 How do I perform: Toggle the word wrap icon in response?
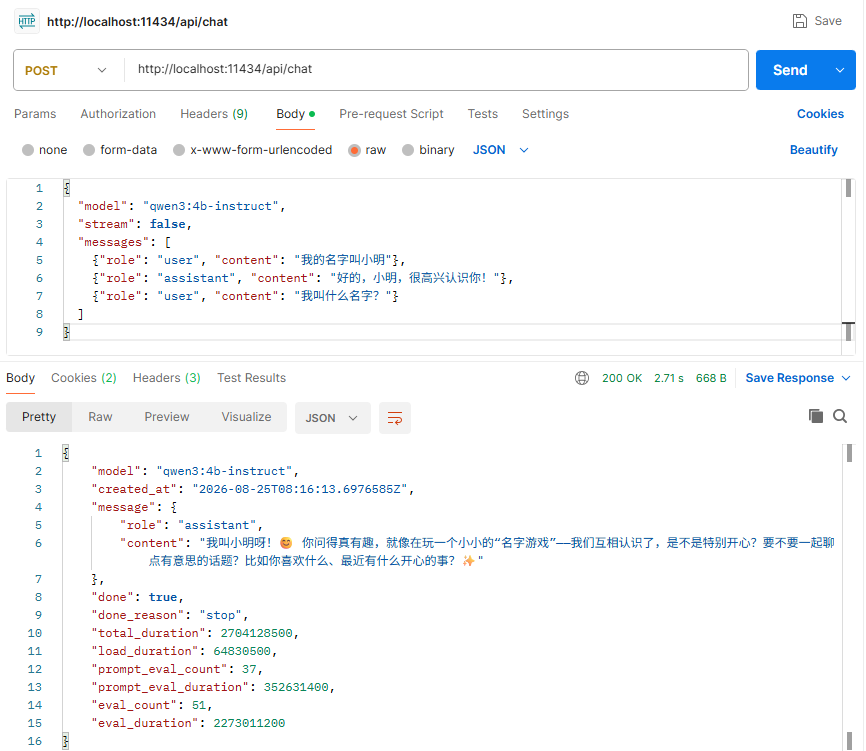click(394, 418)
